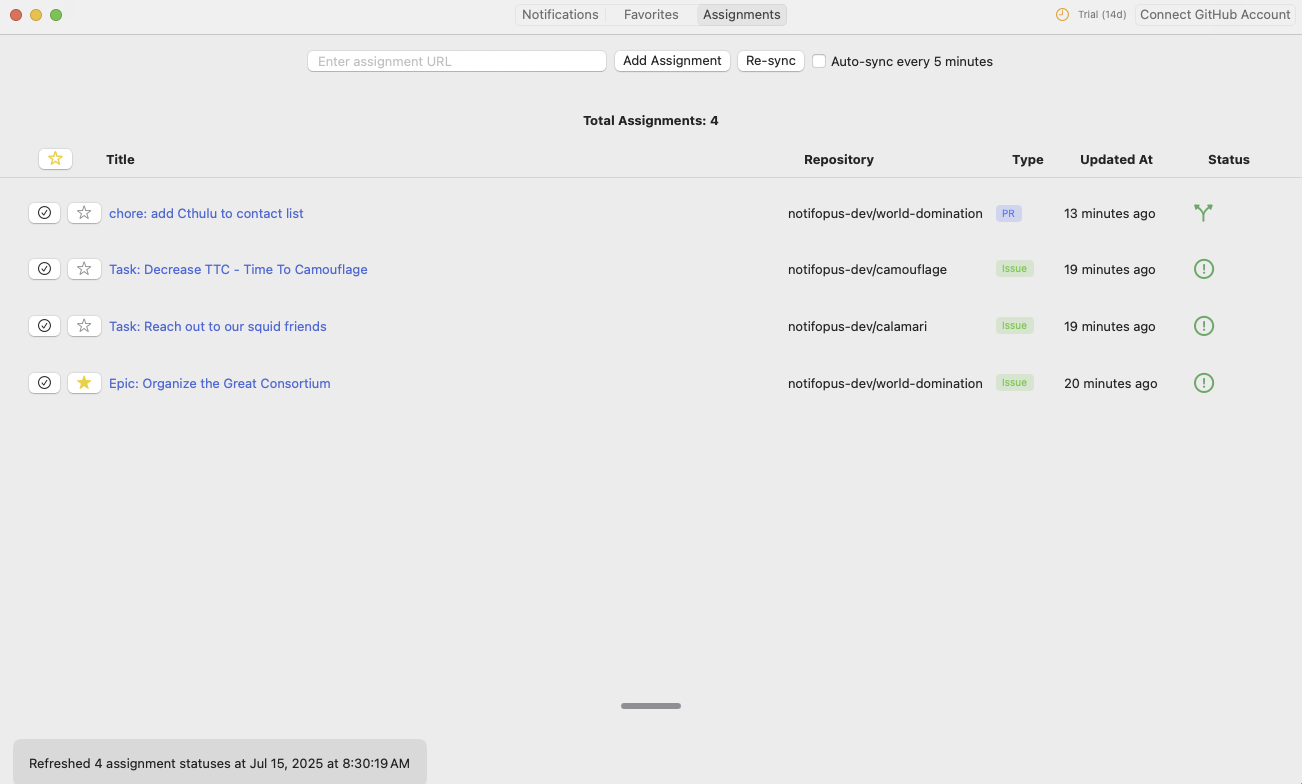Open 'Epic: Organize the Great Consortium' link

point(220,383)
